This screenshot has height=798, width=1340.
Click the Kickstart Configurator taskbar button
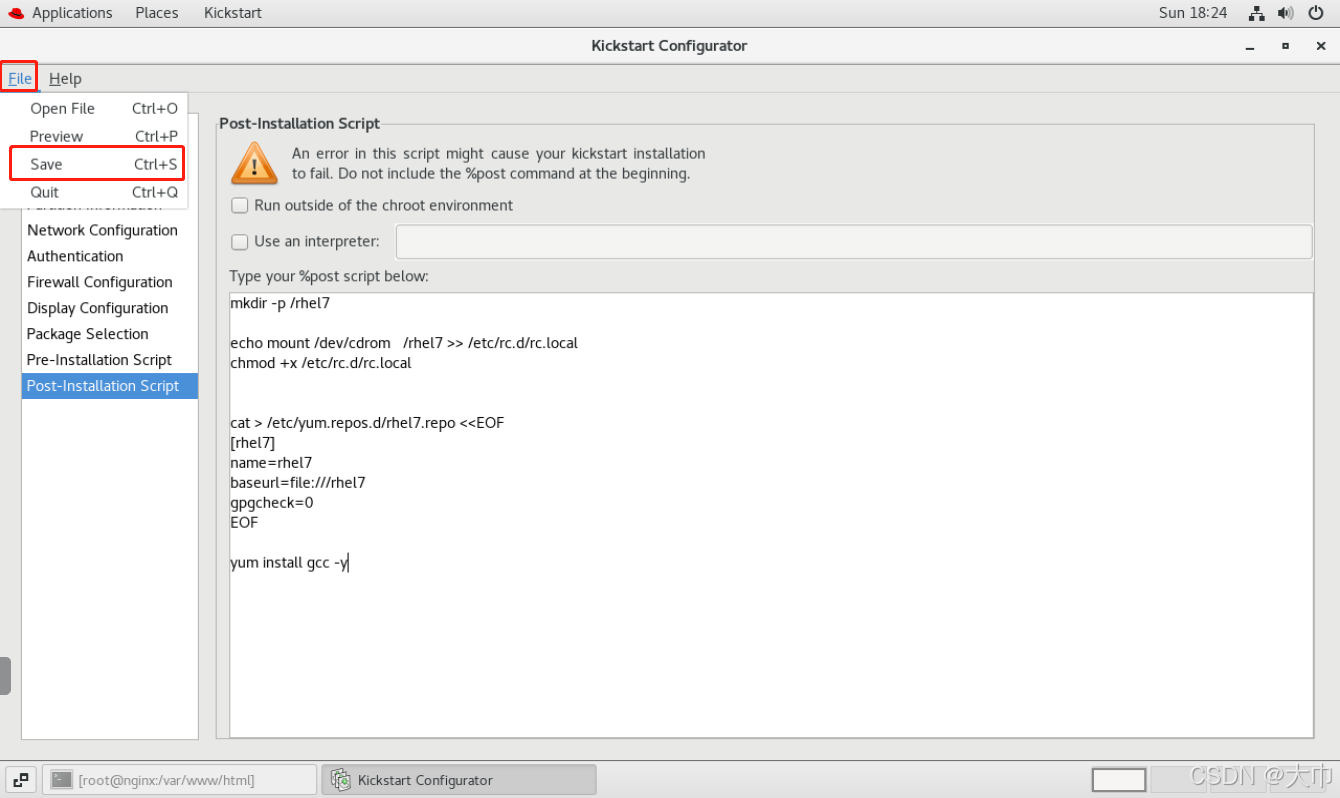459,780
